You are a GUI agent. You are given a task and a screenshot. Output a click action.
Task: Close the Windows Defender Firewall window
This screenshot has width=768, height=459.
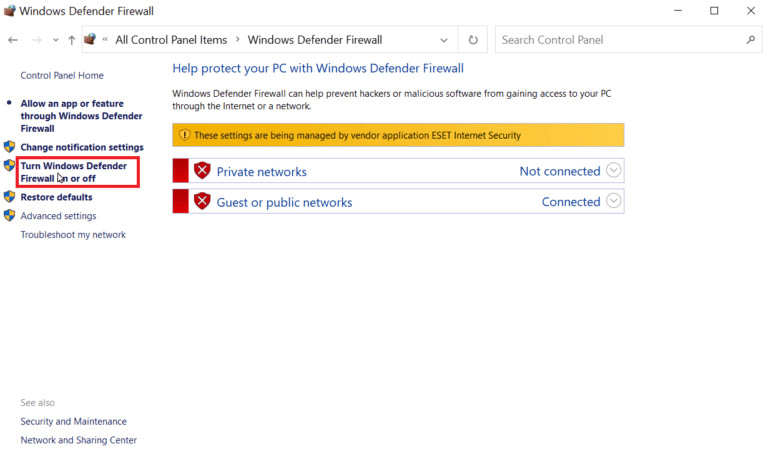point(750,10)
